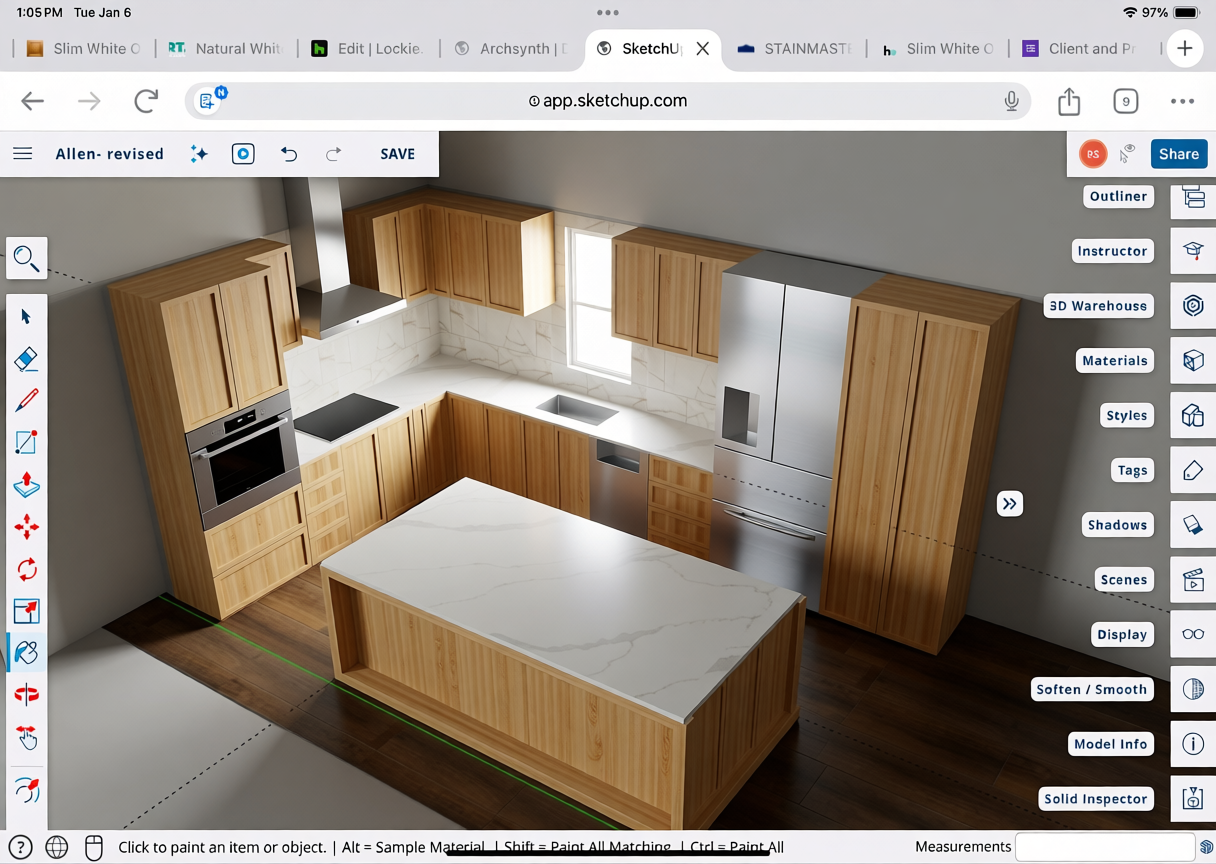Select the Move tool
Screen dimensions: 1216x864
tap(27, 527)
